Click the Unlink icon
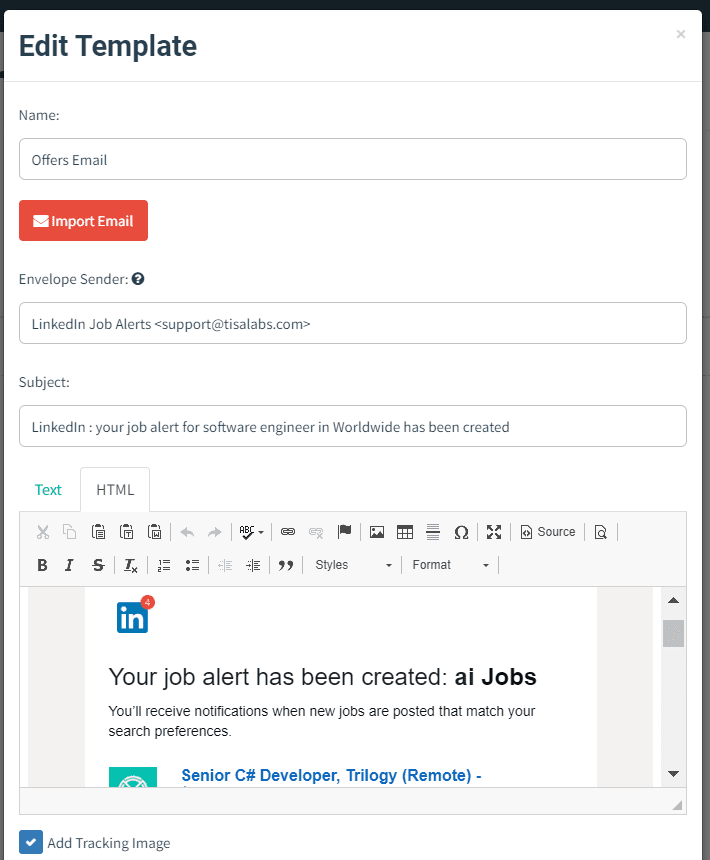The image size is (710, 860). [316, 532]
